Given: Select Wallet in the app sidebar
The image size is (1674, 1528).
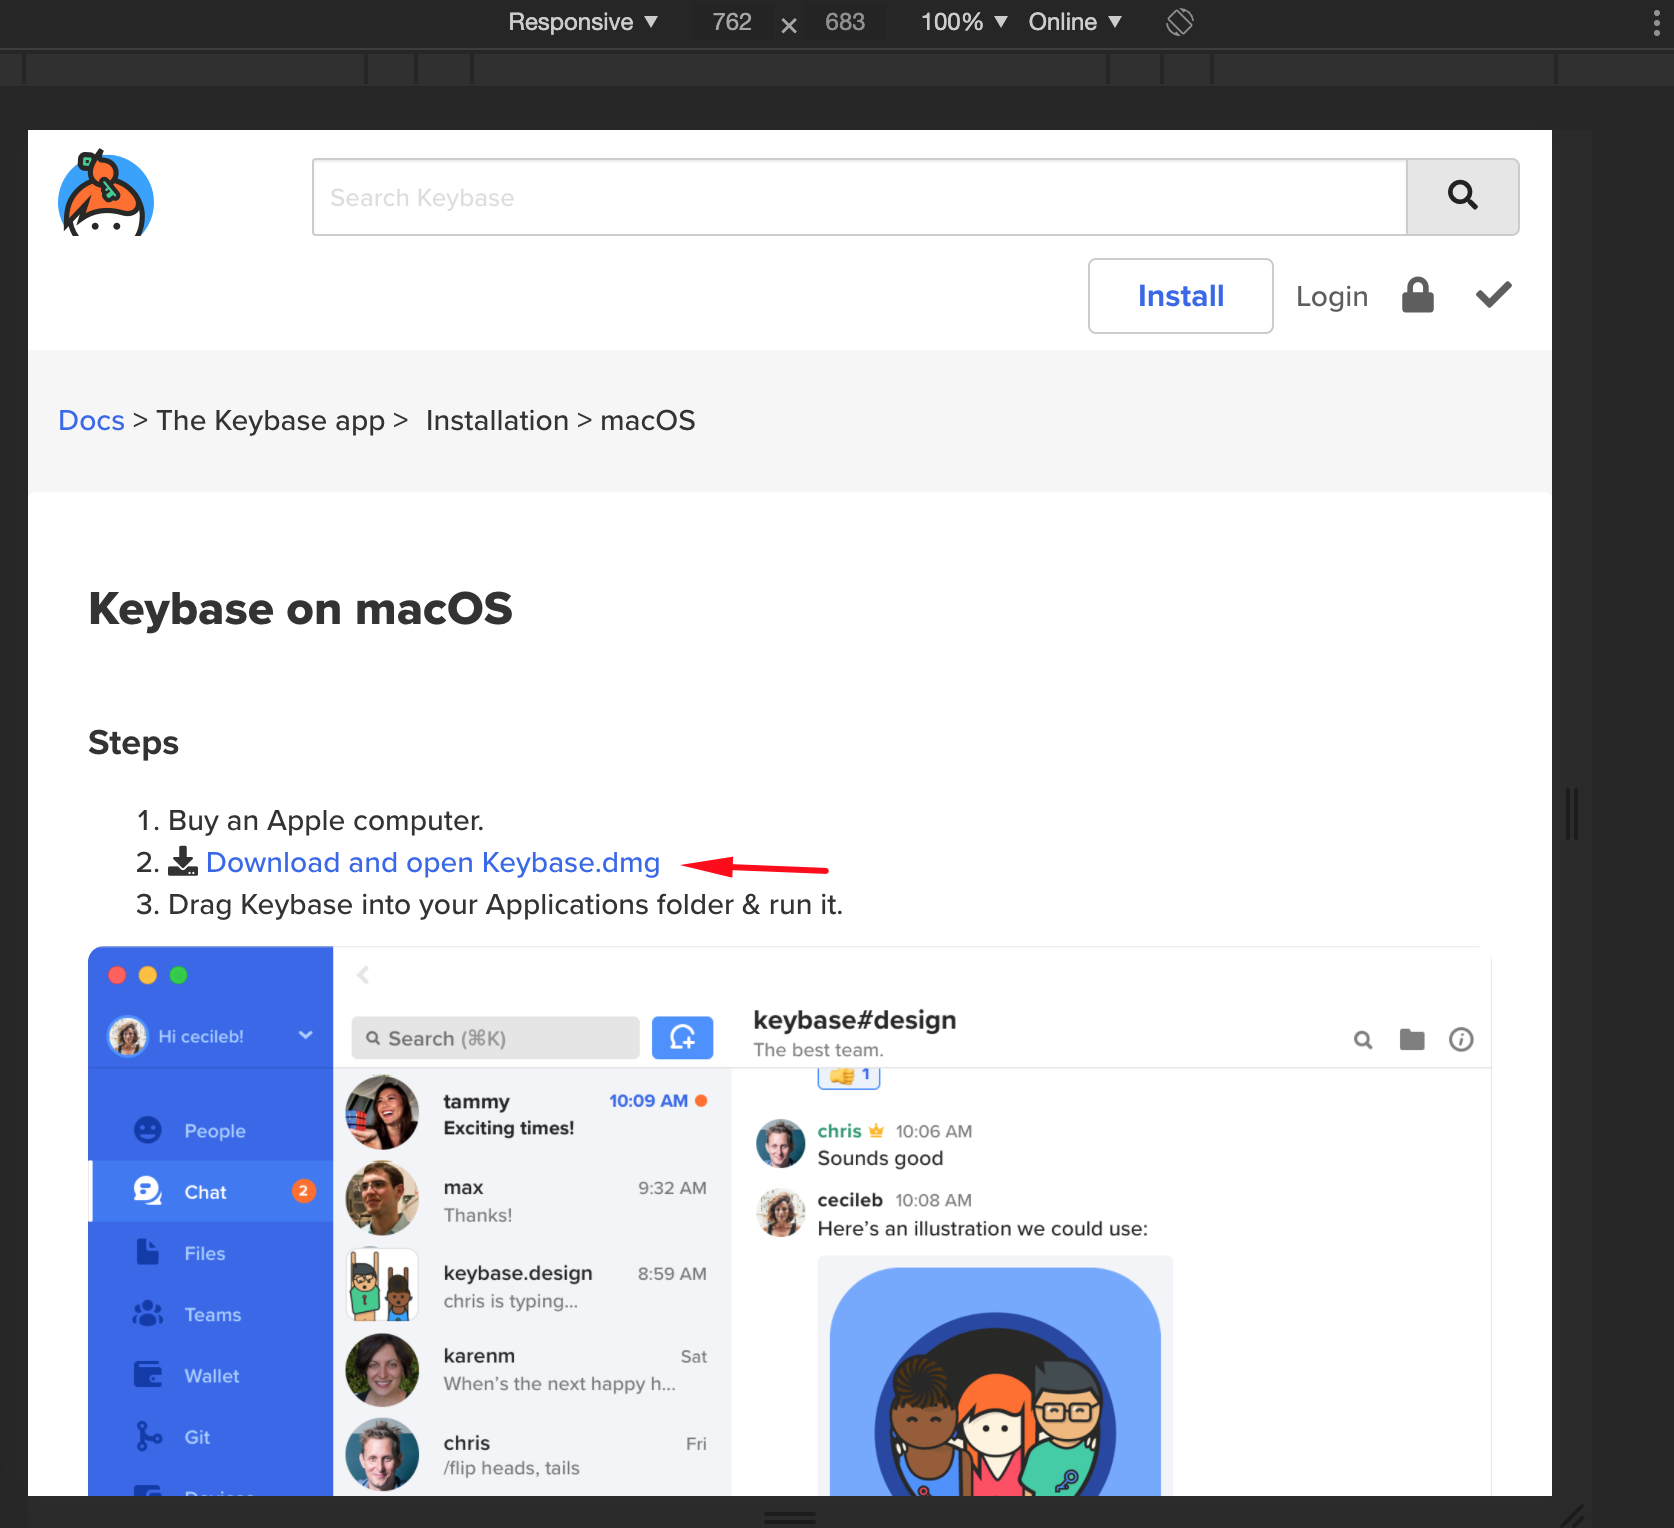Looking at the screenshot, I should click(211, 1376).
